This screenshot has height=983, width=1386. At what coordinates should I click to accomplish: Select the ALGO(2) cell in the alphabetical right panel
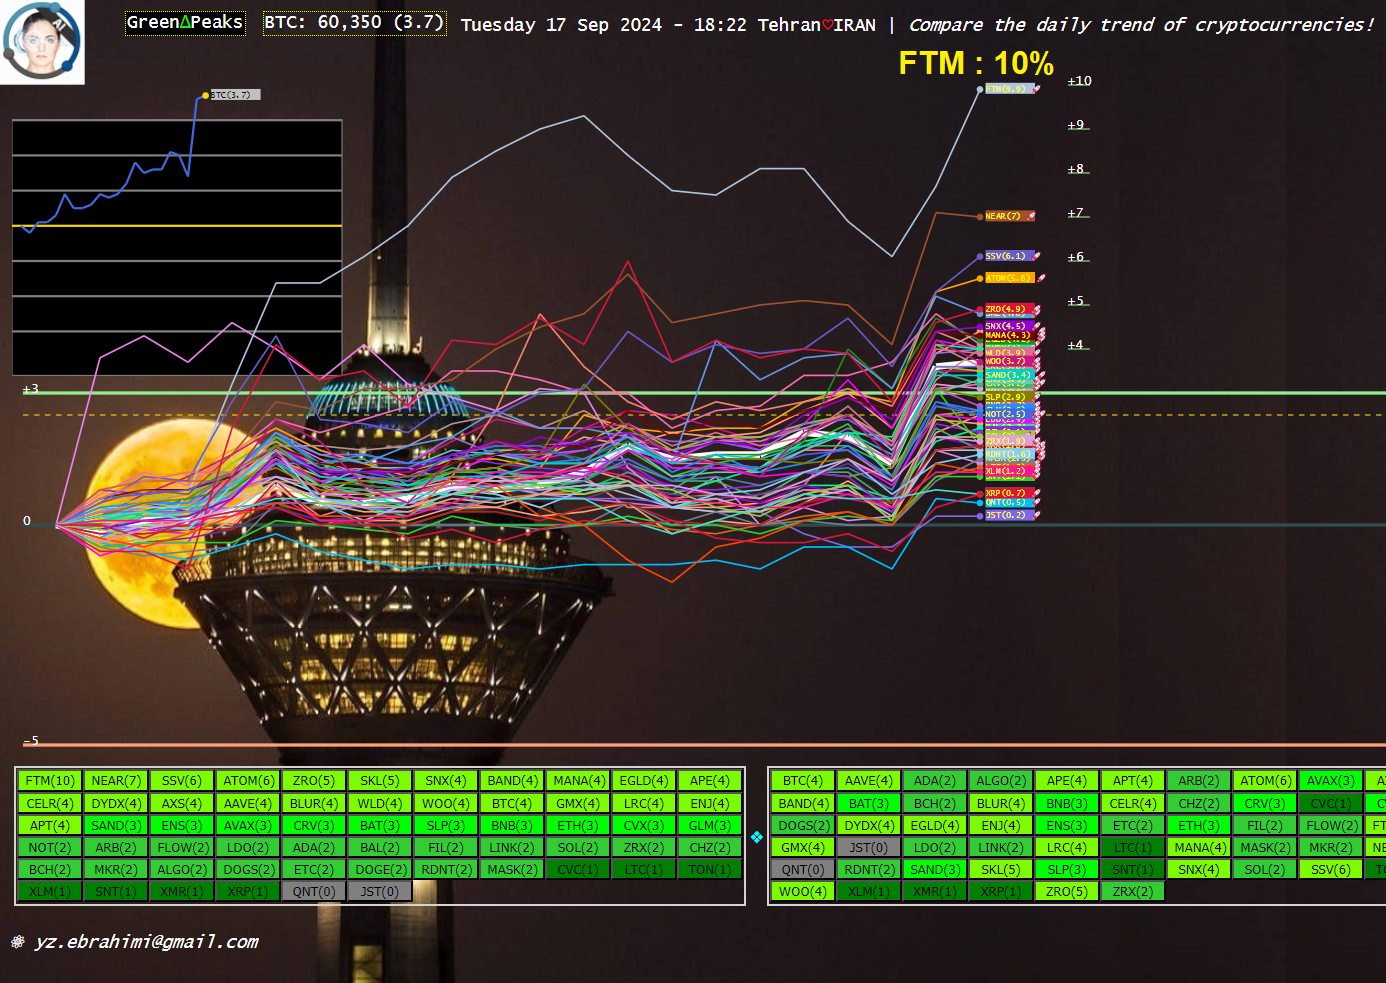(1001, 781)
